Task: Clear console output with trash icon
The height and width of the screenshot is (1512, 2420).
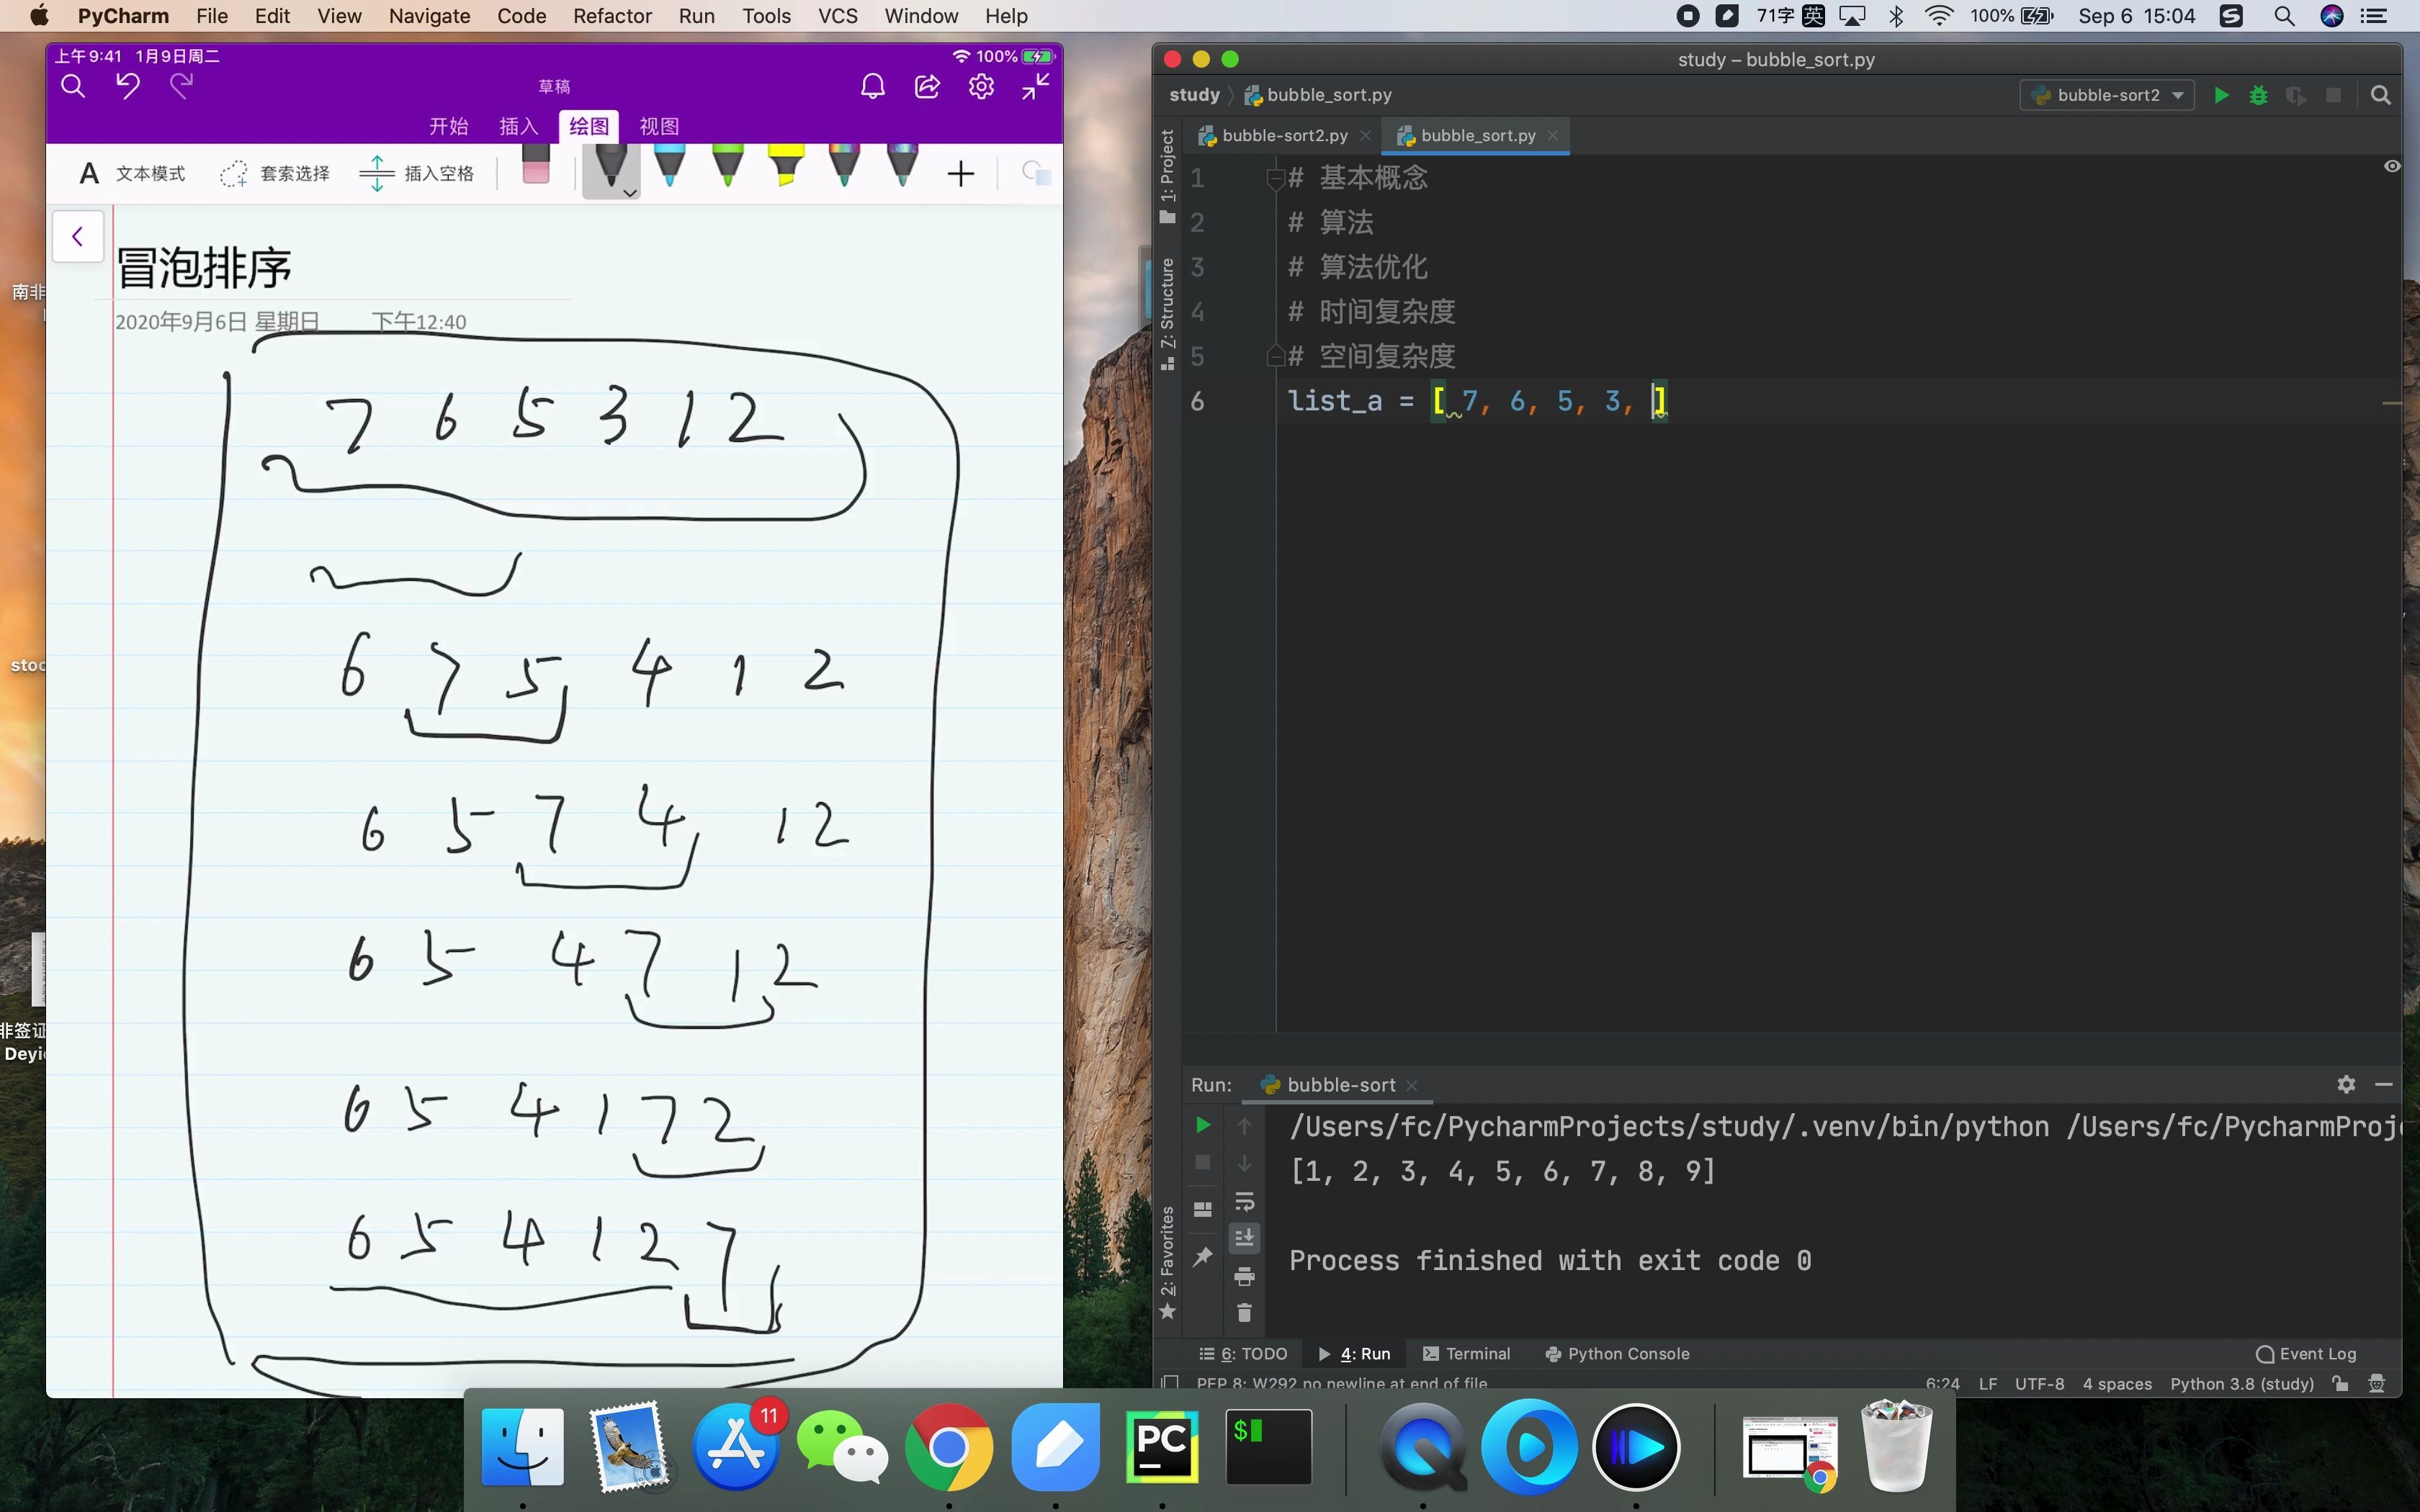Action: pos(1244,1312)
